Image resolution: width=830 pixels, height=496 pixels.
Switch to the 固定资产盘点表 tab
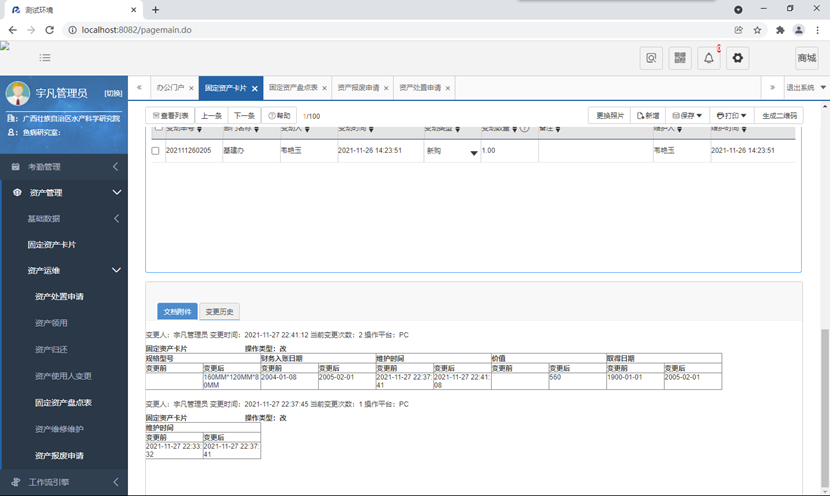click(x=293, y=88)
